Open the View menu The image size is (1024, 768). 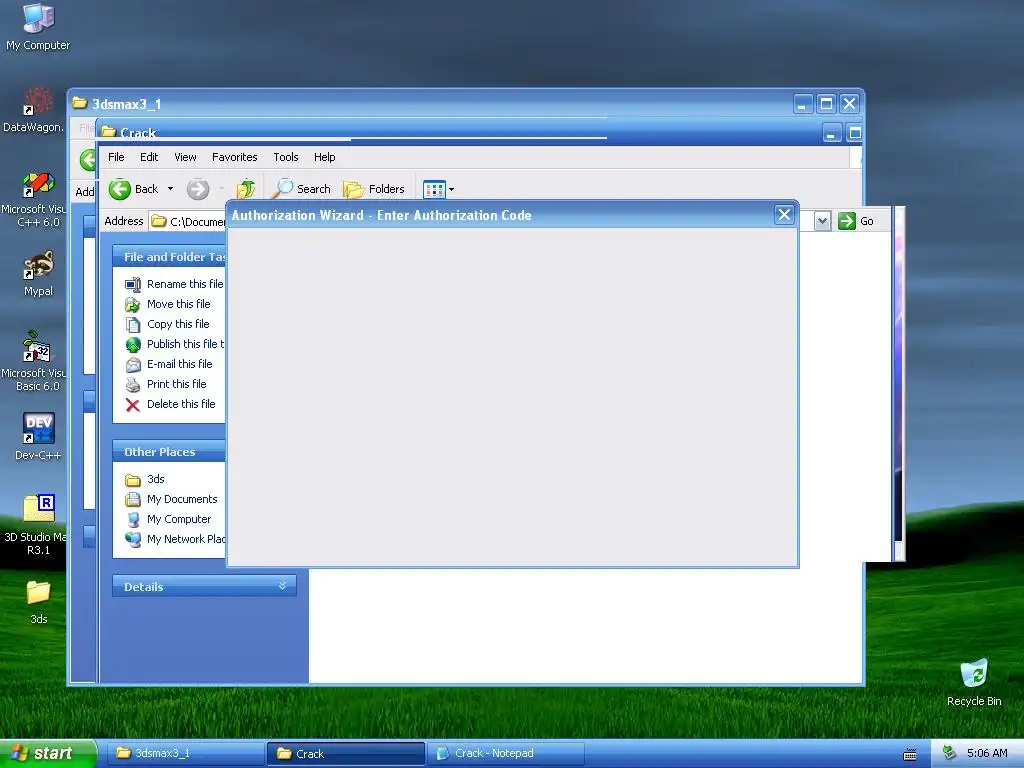(185, 157)
